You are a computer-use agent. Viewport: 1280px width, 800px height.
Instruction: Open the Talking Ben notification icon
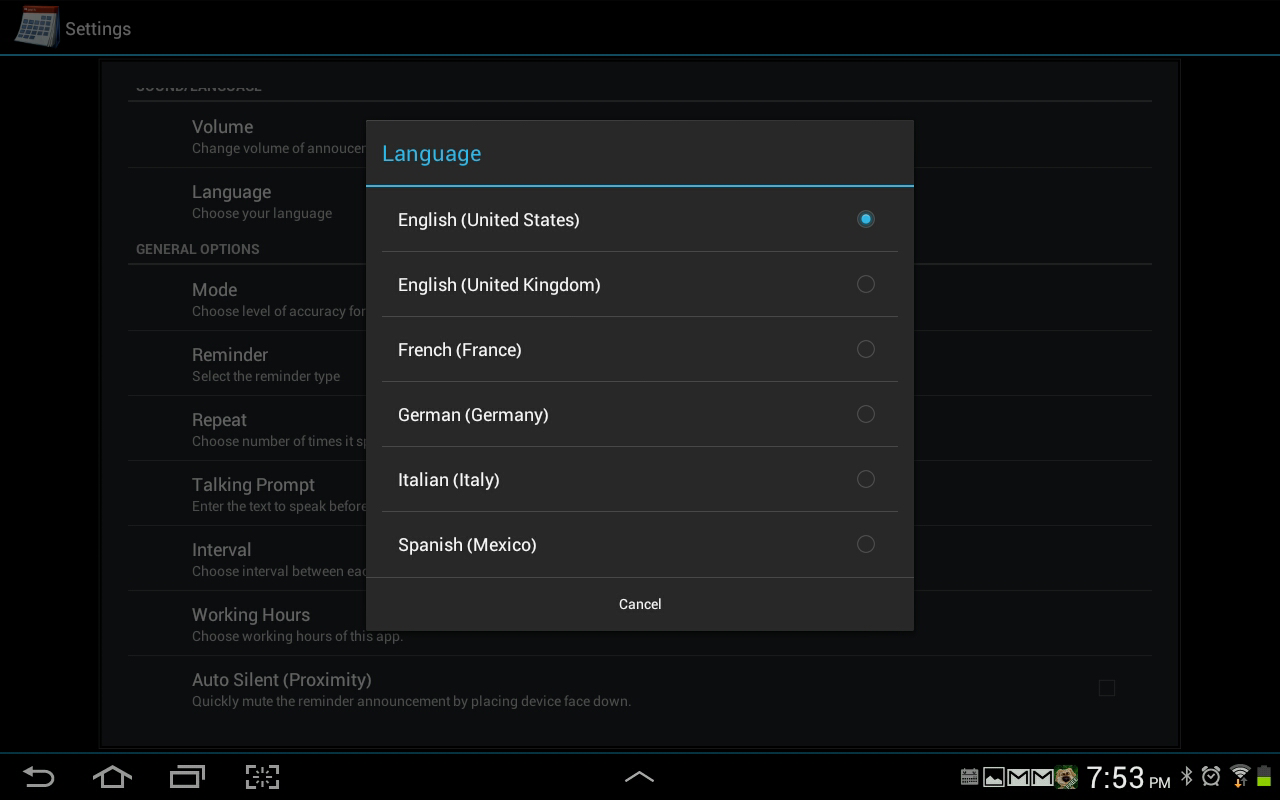1066,777
